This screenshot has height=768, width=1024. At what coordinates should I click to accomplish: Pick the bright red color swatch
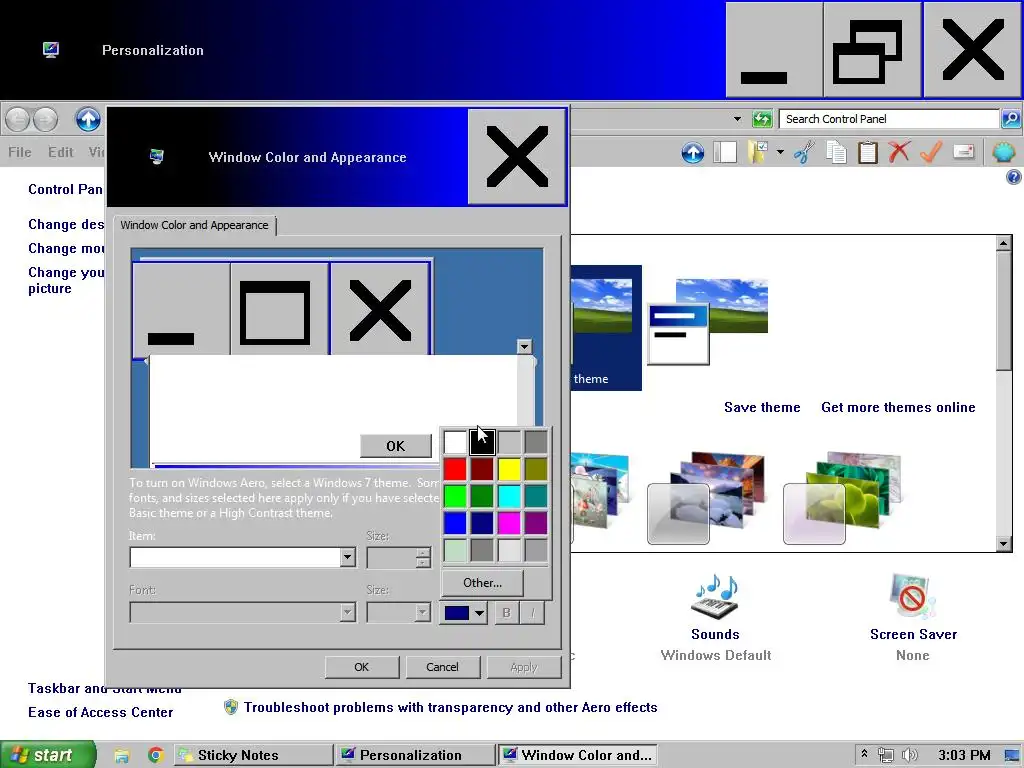[x=455, y=469]
